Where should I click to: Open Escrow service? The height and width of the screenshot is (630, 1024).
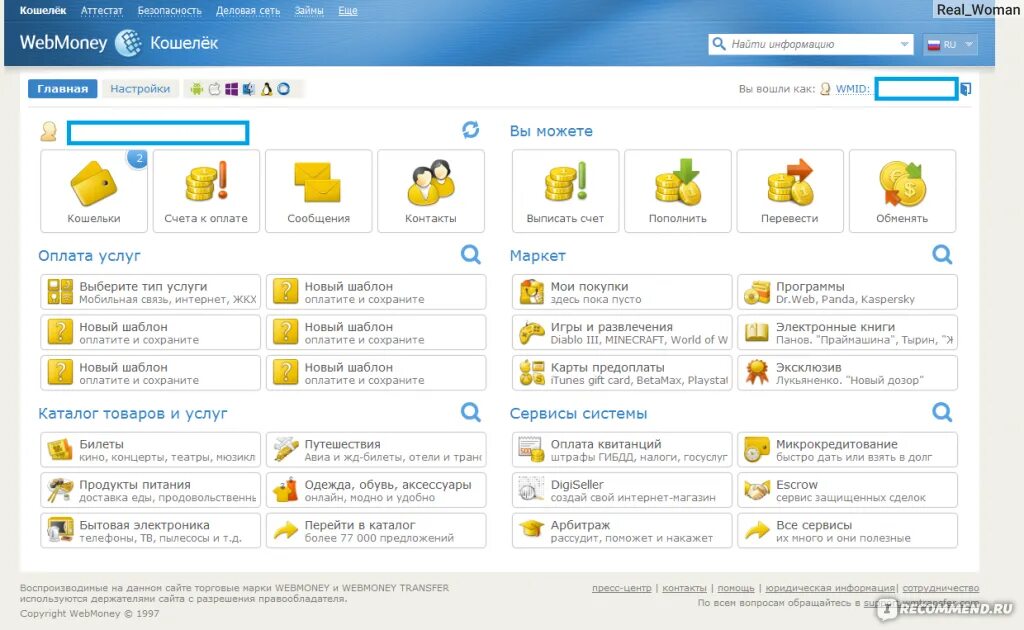[x=848, y=490]
